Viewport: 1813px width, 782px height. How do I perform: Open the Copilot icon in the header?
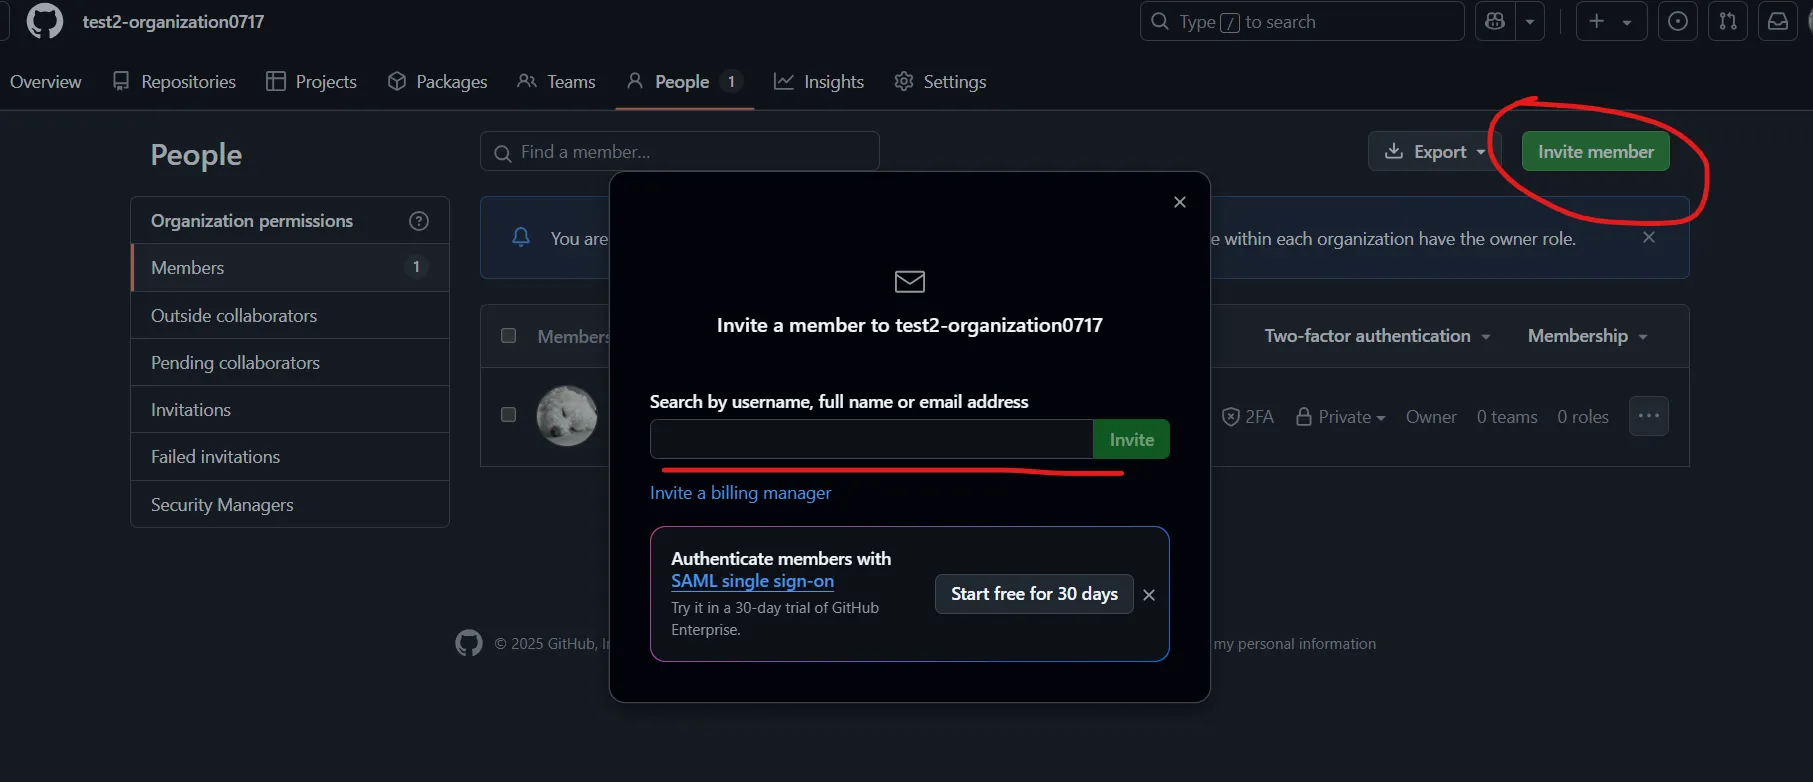1495,21
